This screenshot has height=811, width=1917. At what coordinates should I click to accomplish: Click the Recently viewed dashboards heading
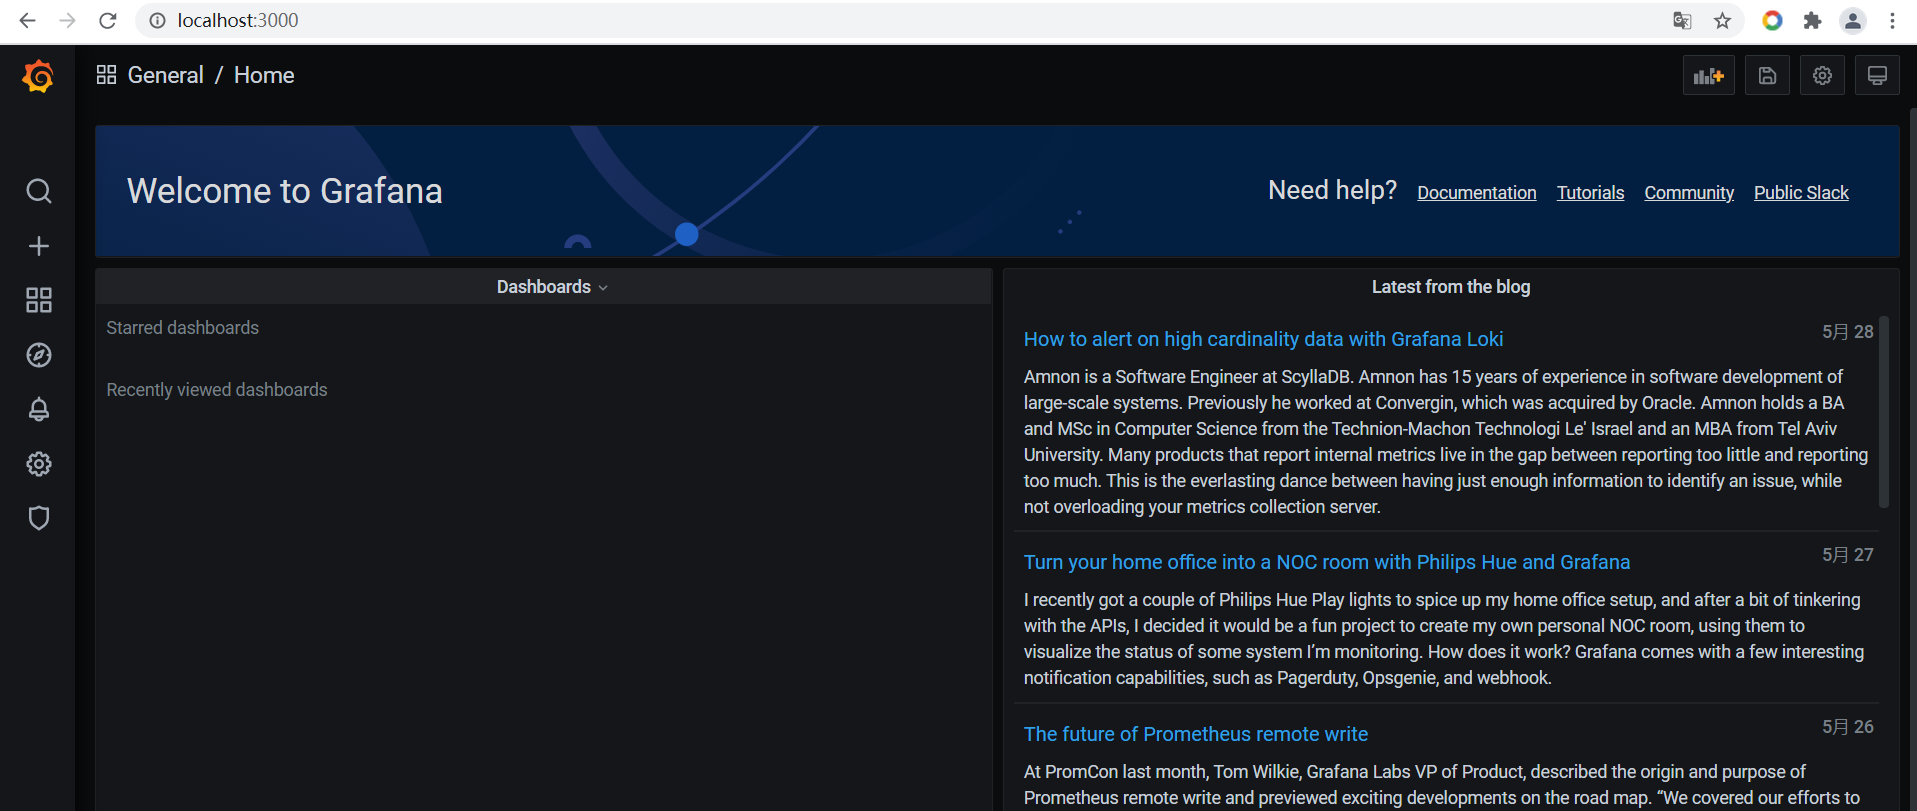(x=217, y=390)
